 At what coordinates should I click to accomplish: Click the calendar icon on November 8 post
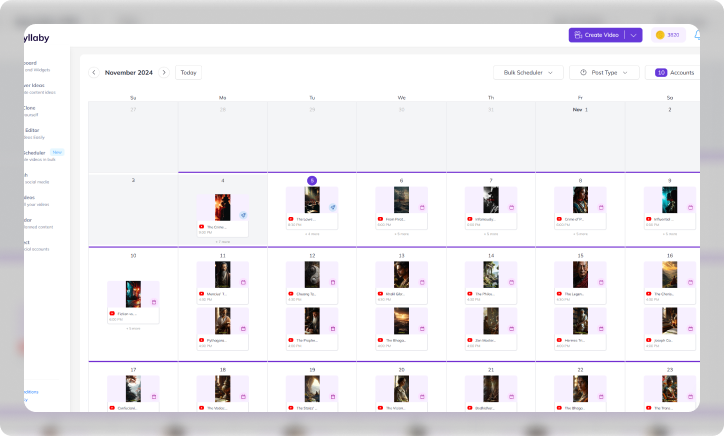[601, 207]
